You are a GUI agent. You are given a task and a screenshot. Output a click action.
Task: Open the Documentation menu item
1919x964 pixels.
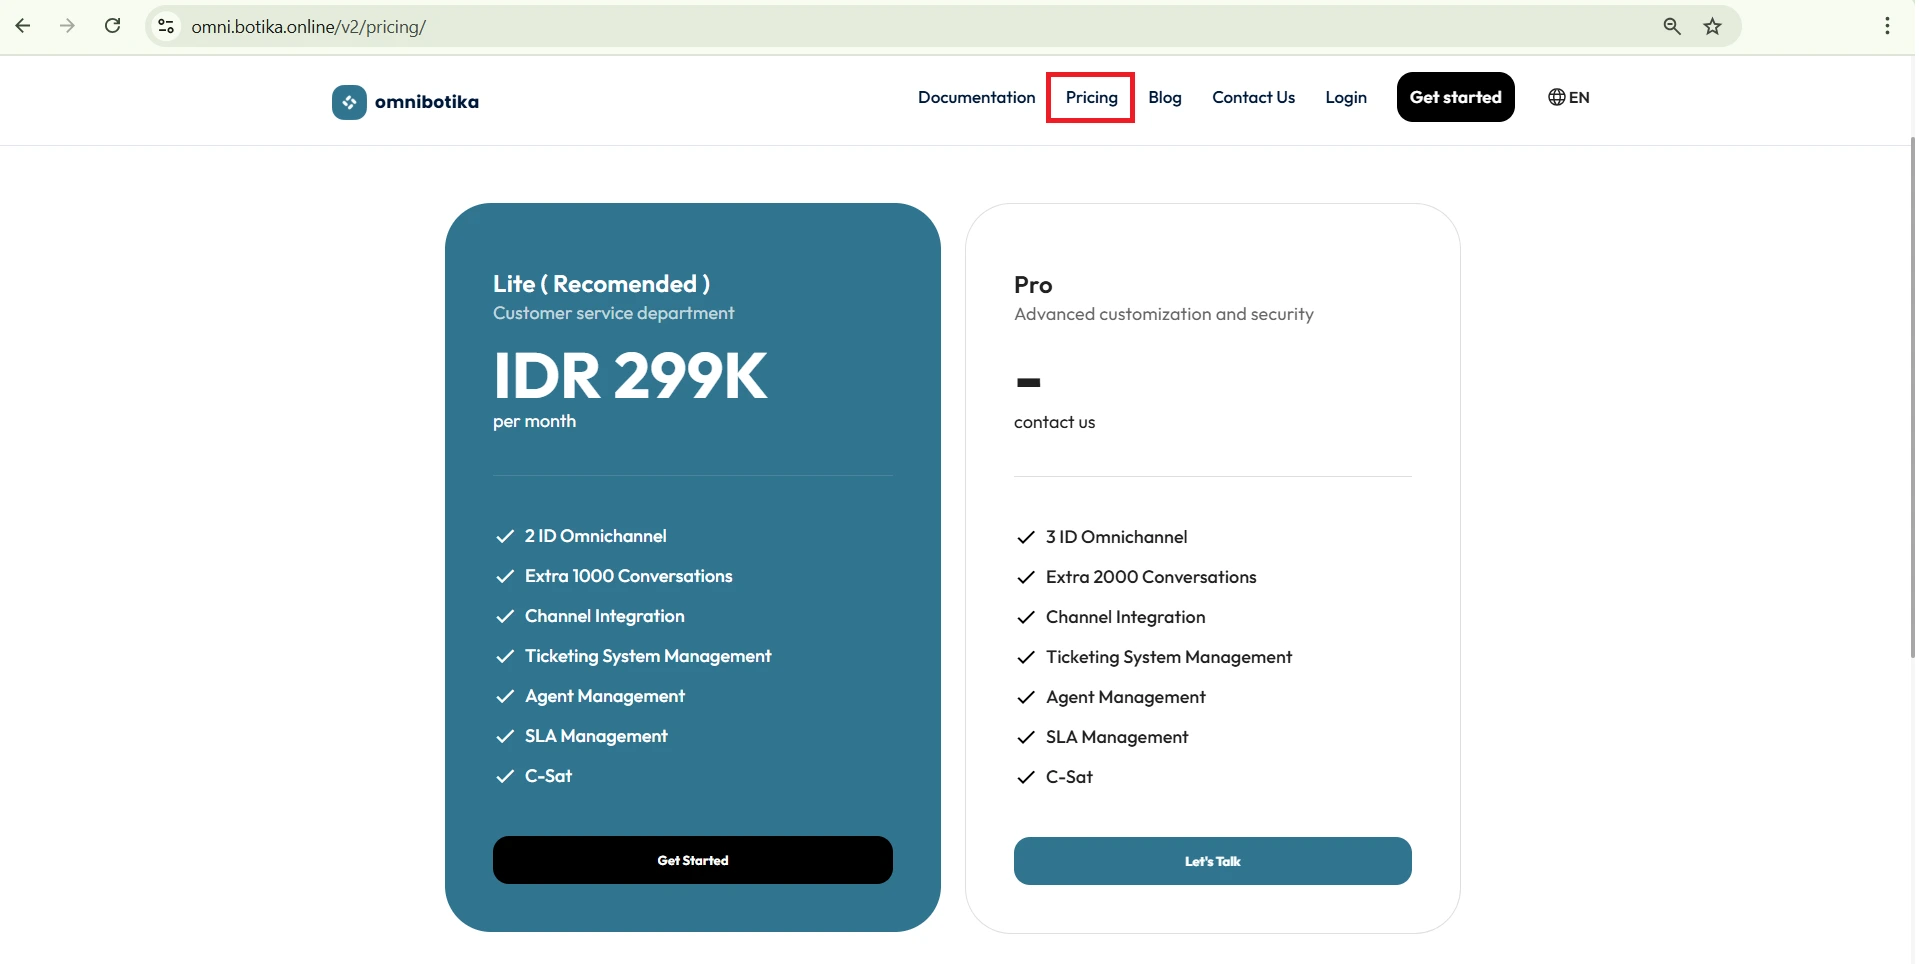pos(976,98)
